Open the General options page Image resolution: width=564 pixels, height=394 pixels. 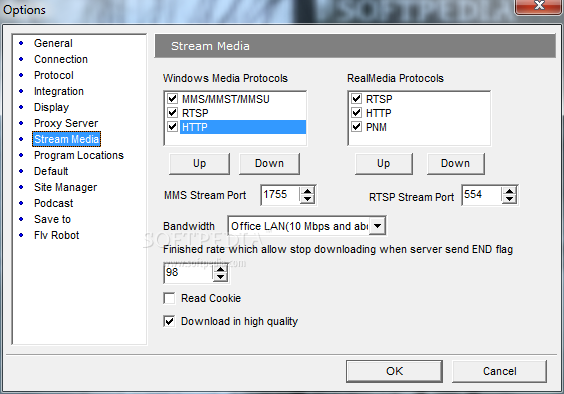click(53, 43)
